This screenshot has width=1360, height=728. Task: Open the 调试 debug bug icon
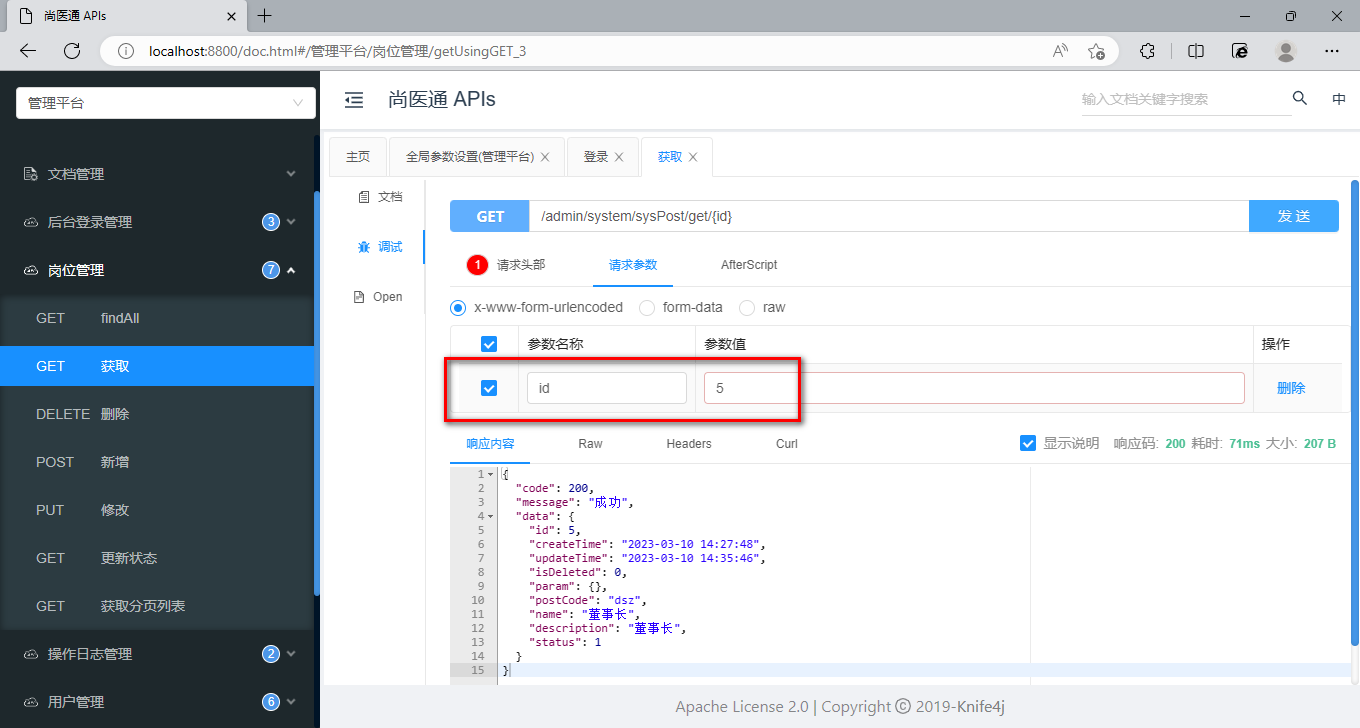(x=364, y=247)
